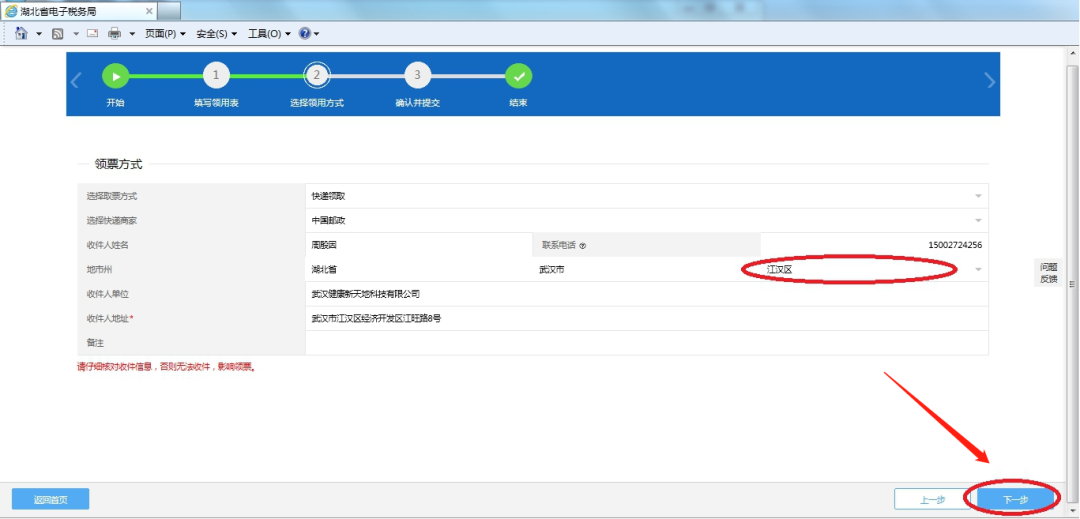Expand the 选择取票方式 dropdown
Viewport: 1080px width, 519px height.
[x=978, y=196]
